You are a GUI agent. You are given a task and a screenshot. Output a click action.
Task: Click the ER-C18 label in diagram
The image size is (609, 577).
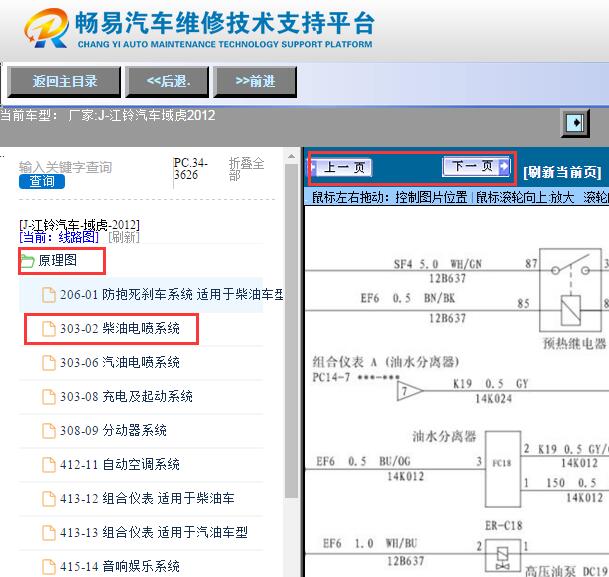(x=503, y=526)
